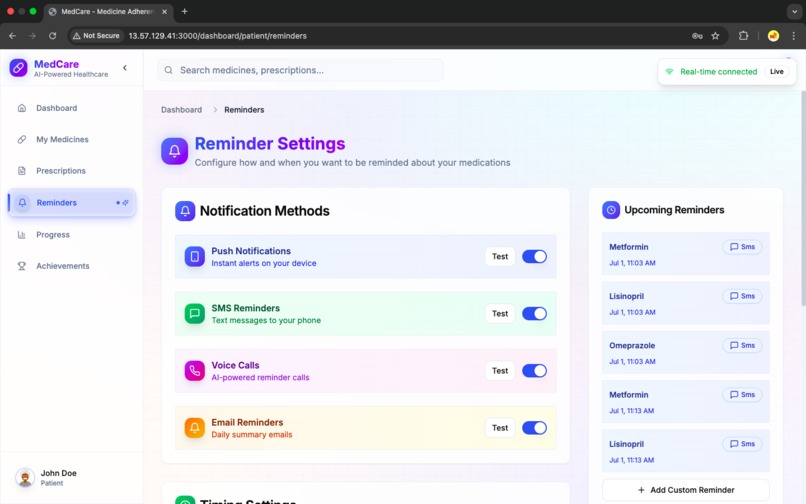Click the Dashboard home icon in sidebar

(x=22, y=108)
